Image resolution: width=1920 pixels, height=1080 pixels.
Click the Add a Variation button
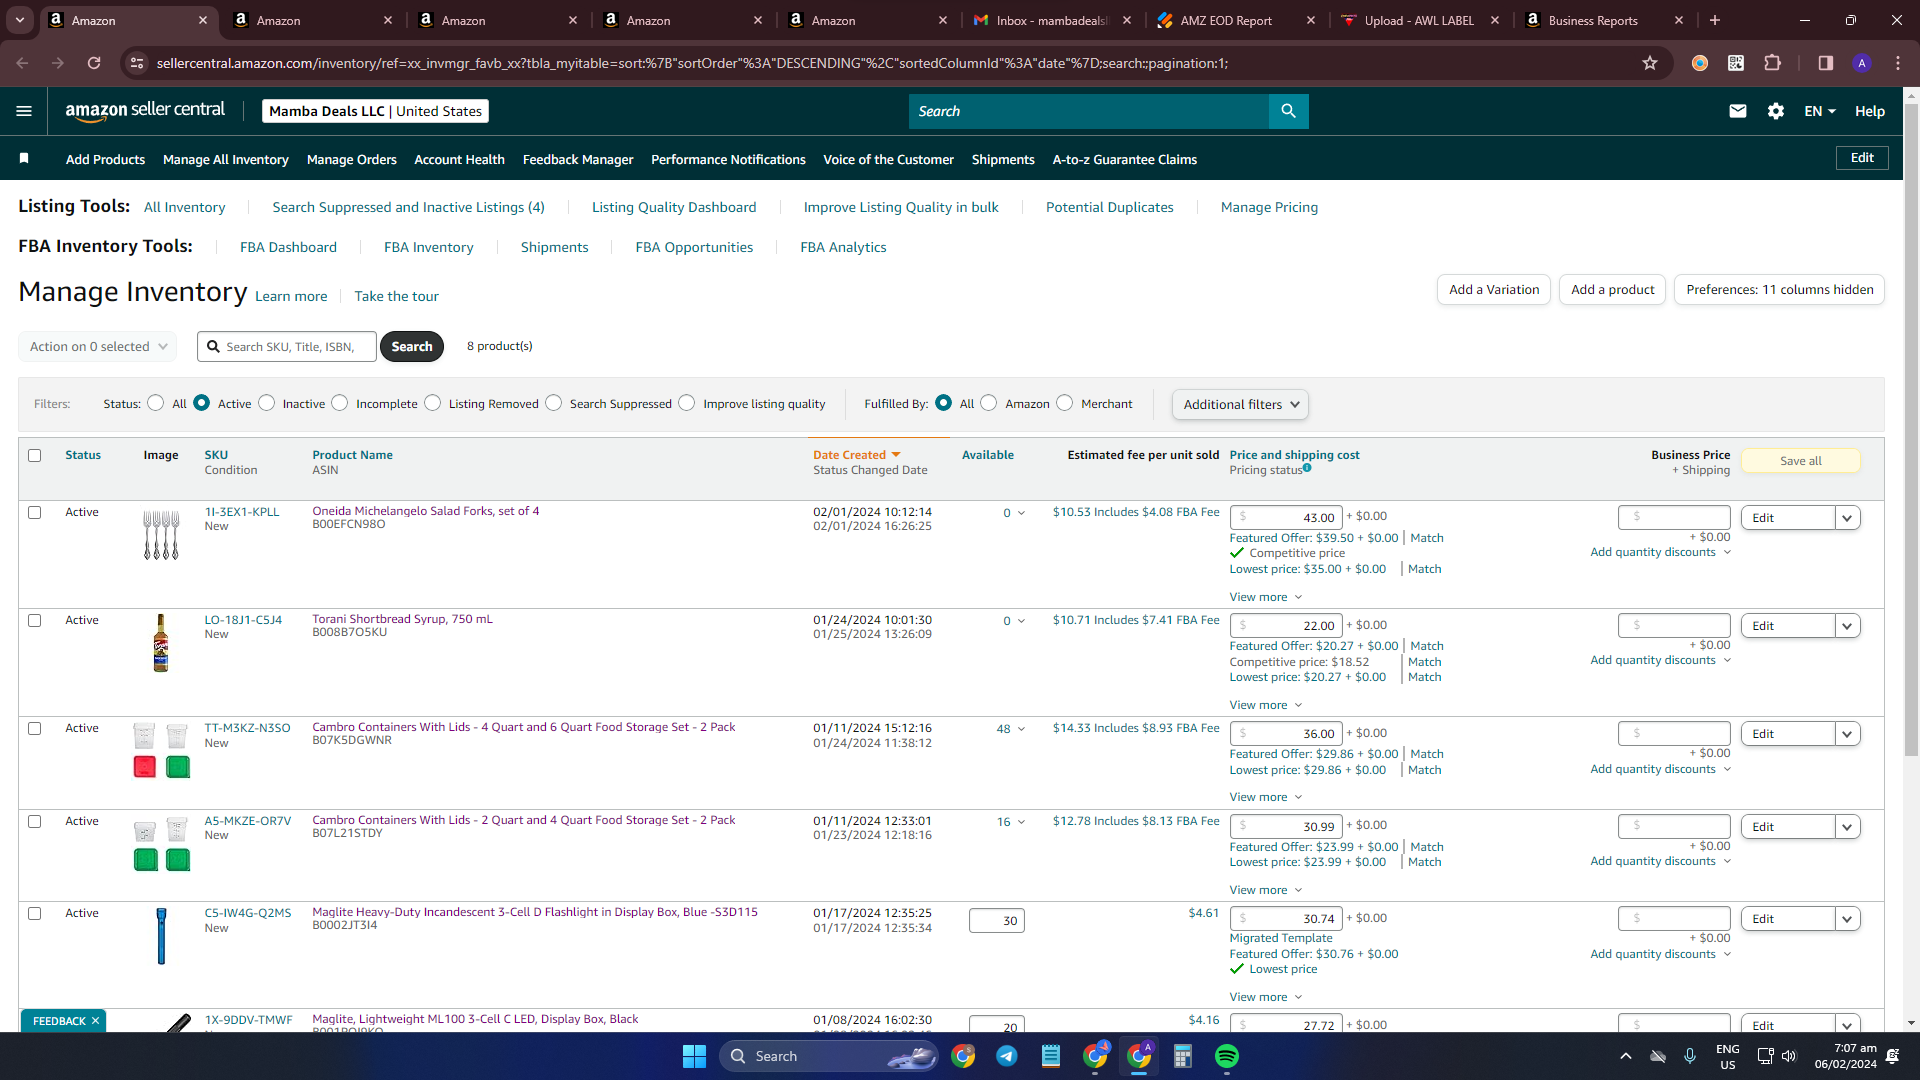click(1494, 290)
